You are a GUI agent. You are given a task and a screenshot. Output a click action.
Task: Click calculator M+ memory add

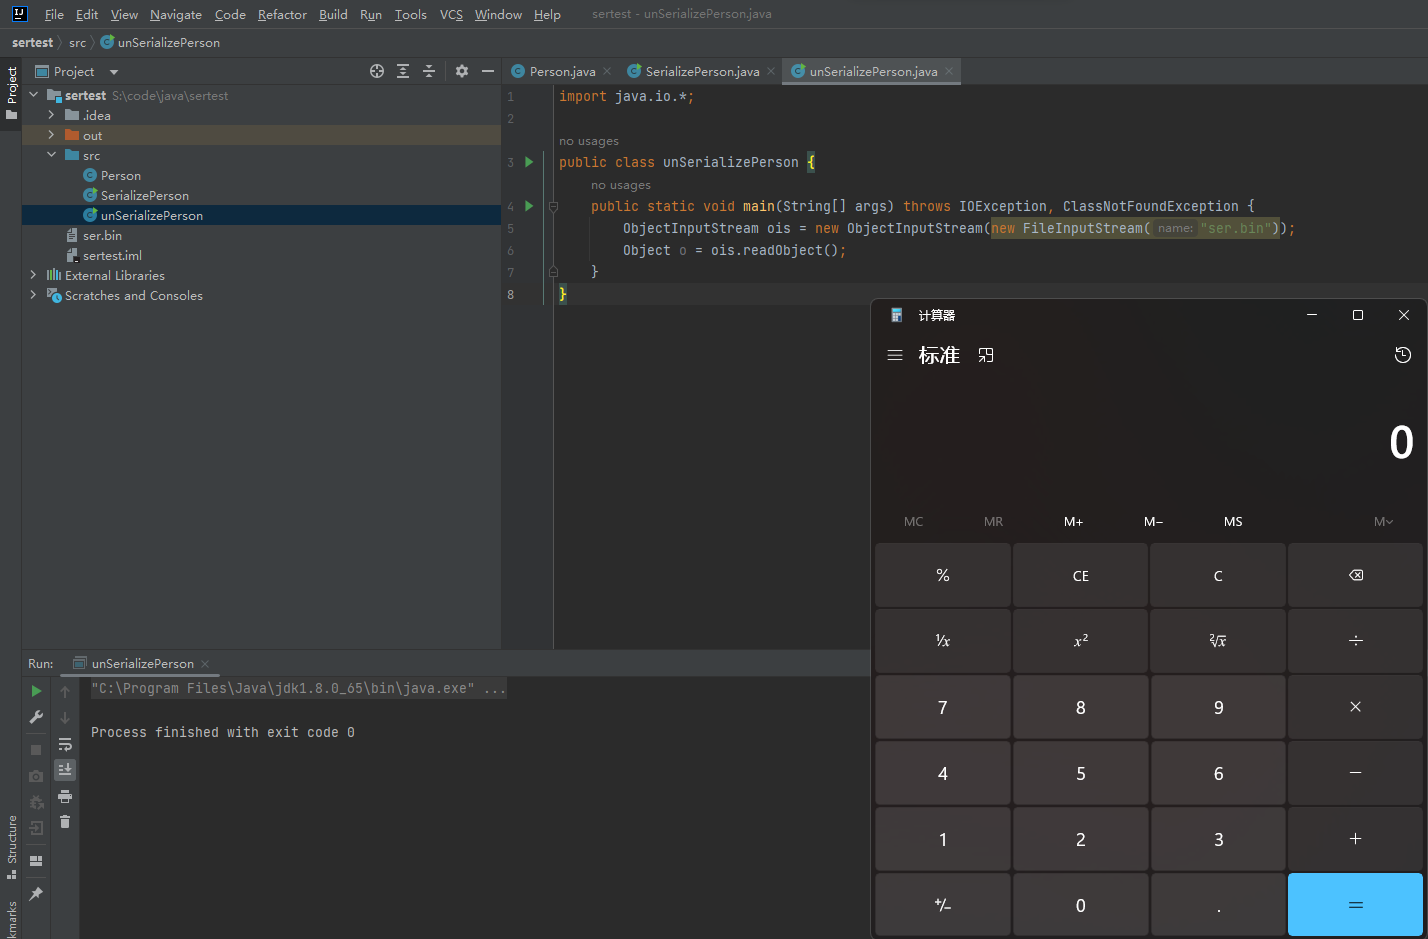tap(1073, 521)
